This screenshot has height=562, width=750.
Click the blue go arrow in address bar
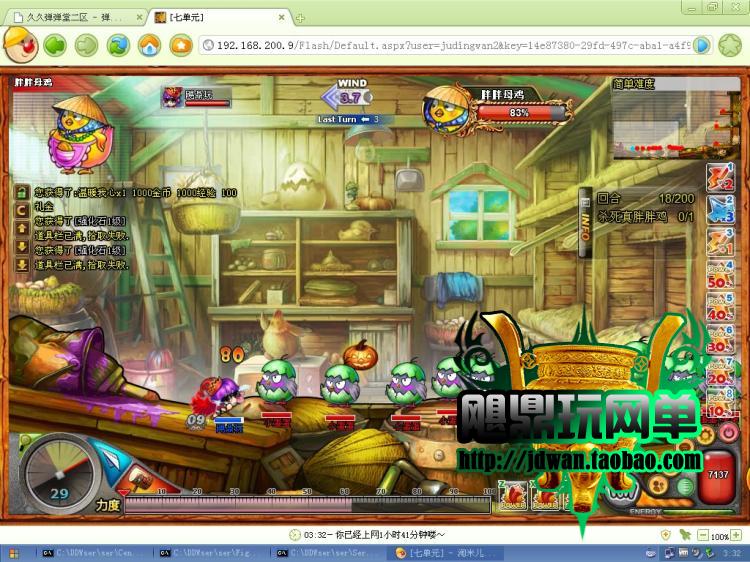pyautogui.click(x=702, y=45)
